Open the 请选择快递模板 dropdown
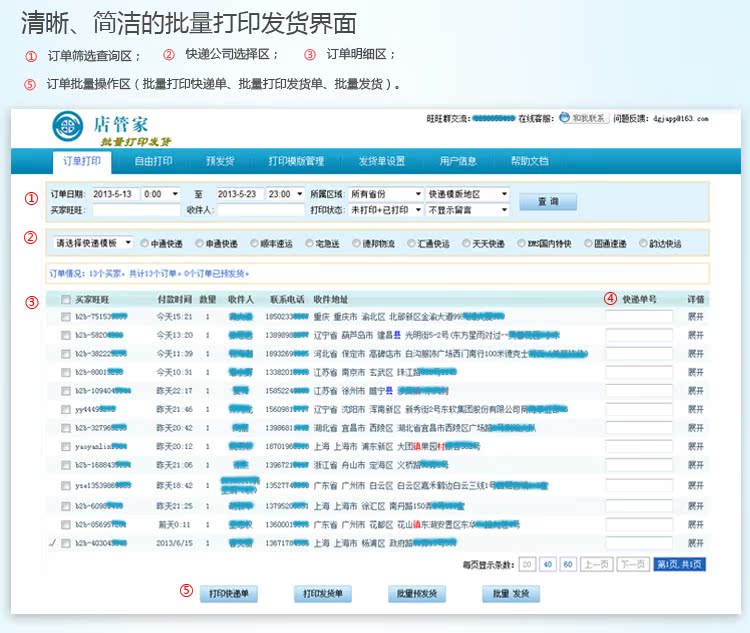Screen dimensions: 750x633 click(x=93, y=243)
